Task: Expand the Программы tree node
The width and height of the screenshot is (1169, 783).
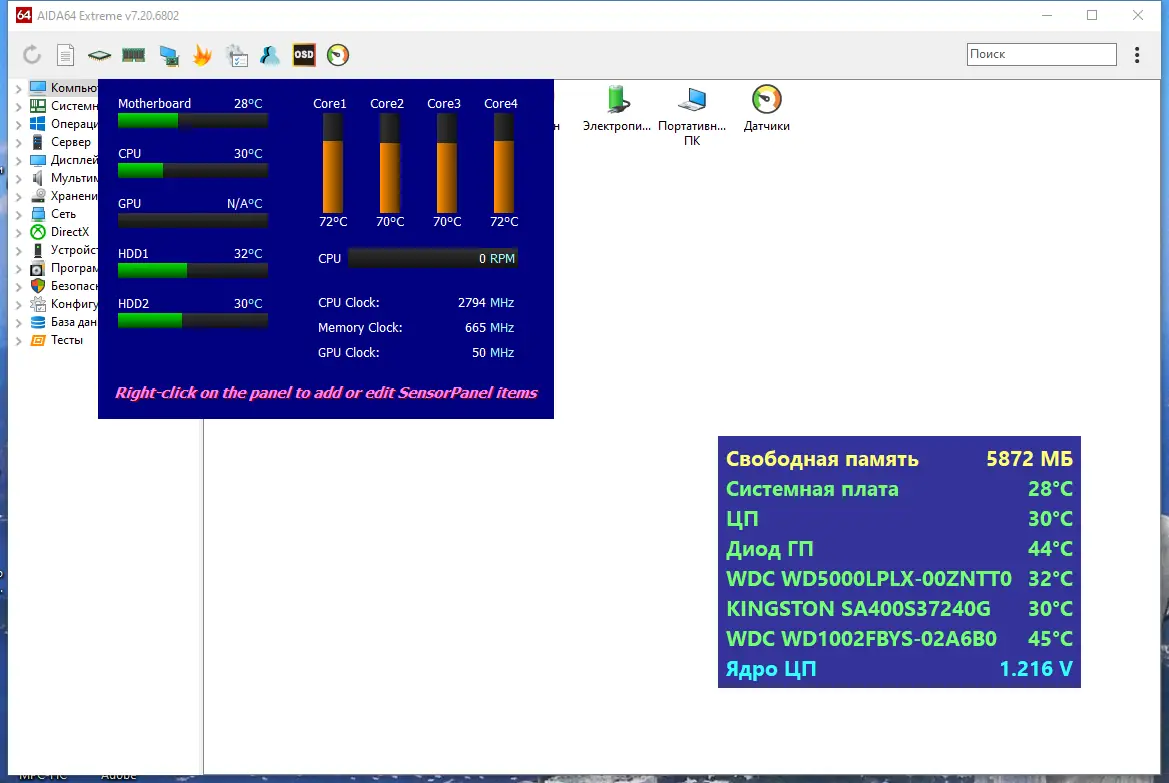Action: (x=19, y=268)
